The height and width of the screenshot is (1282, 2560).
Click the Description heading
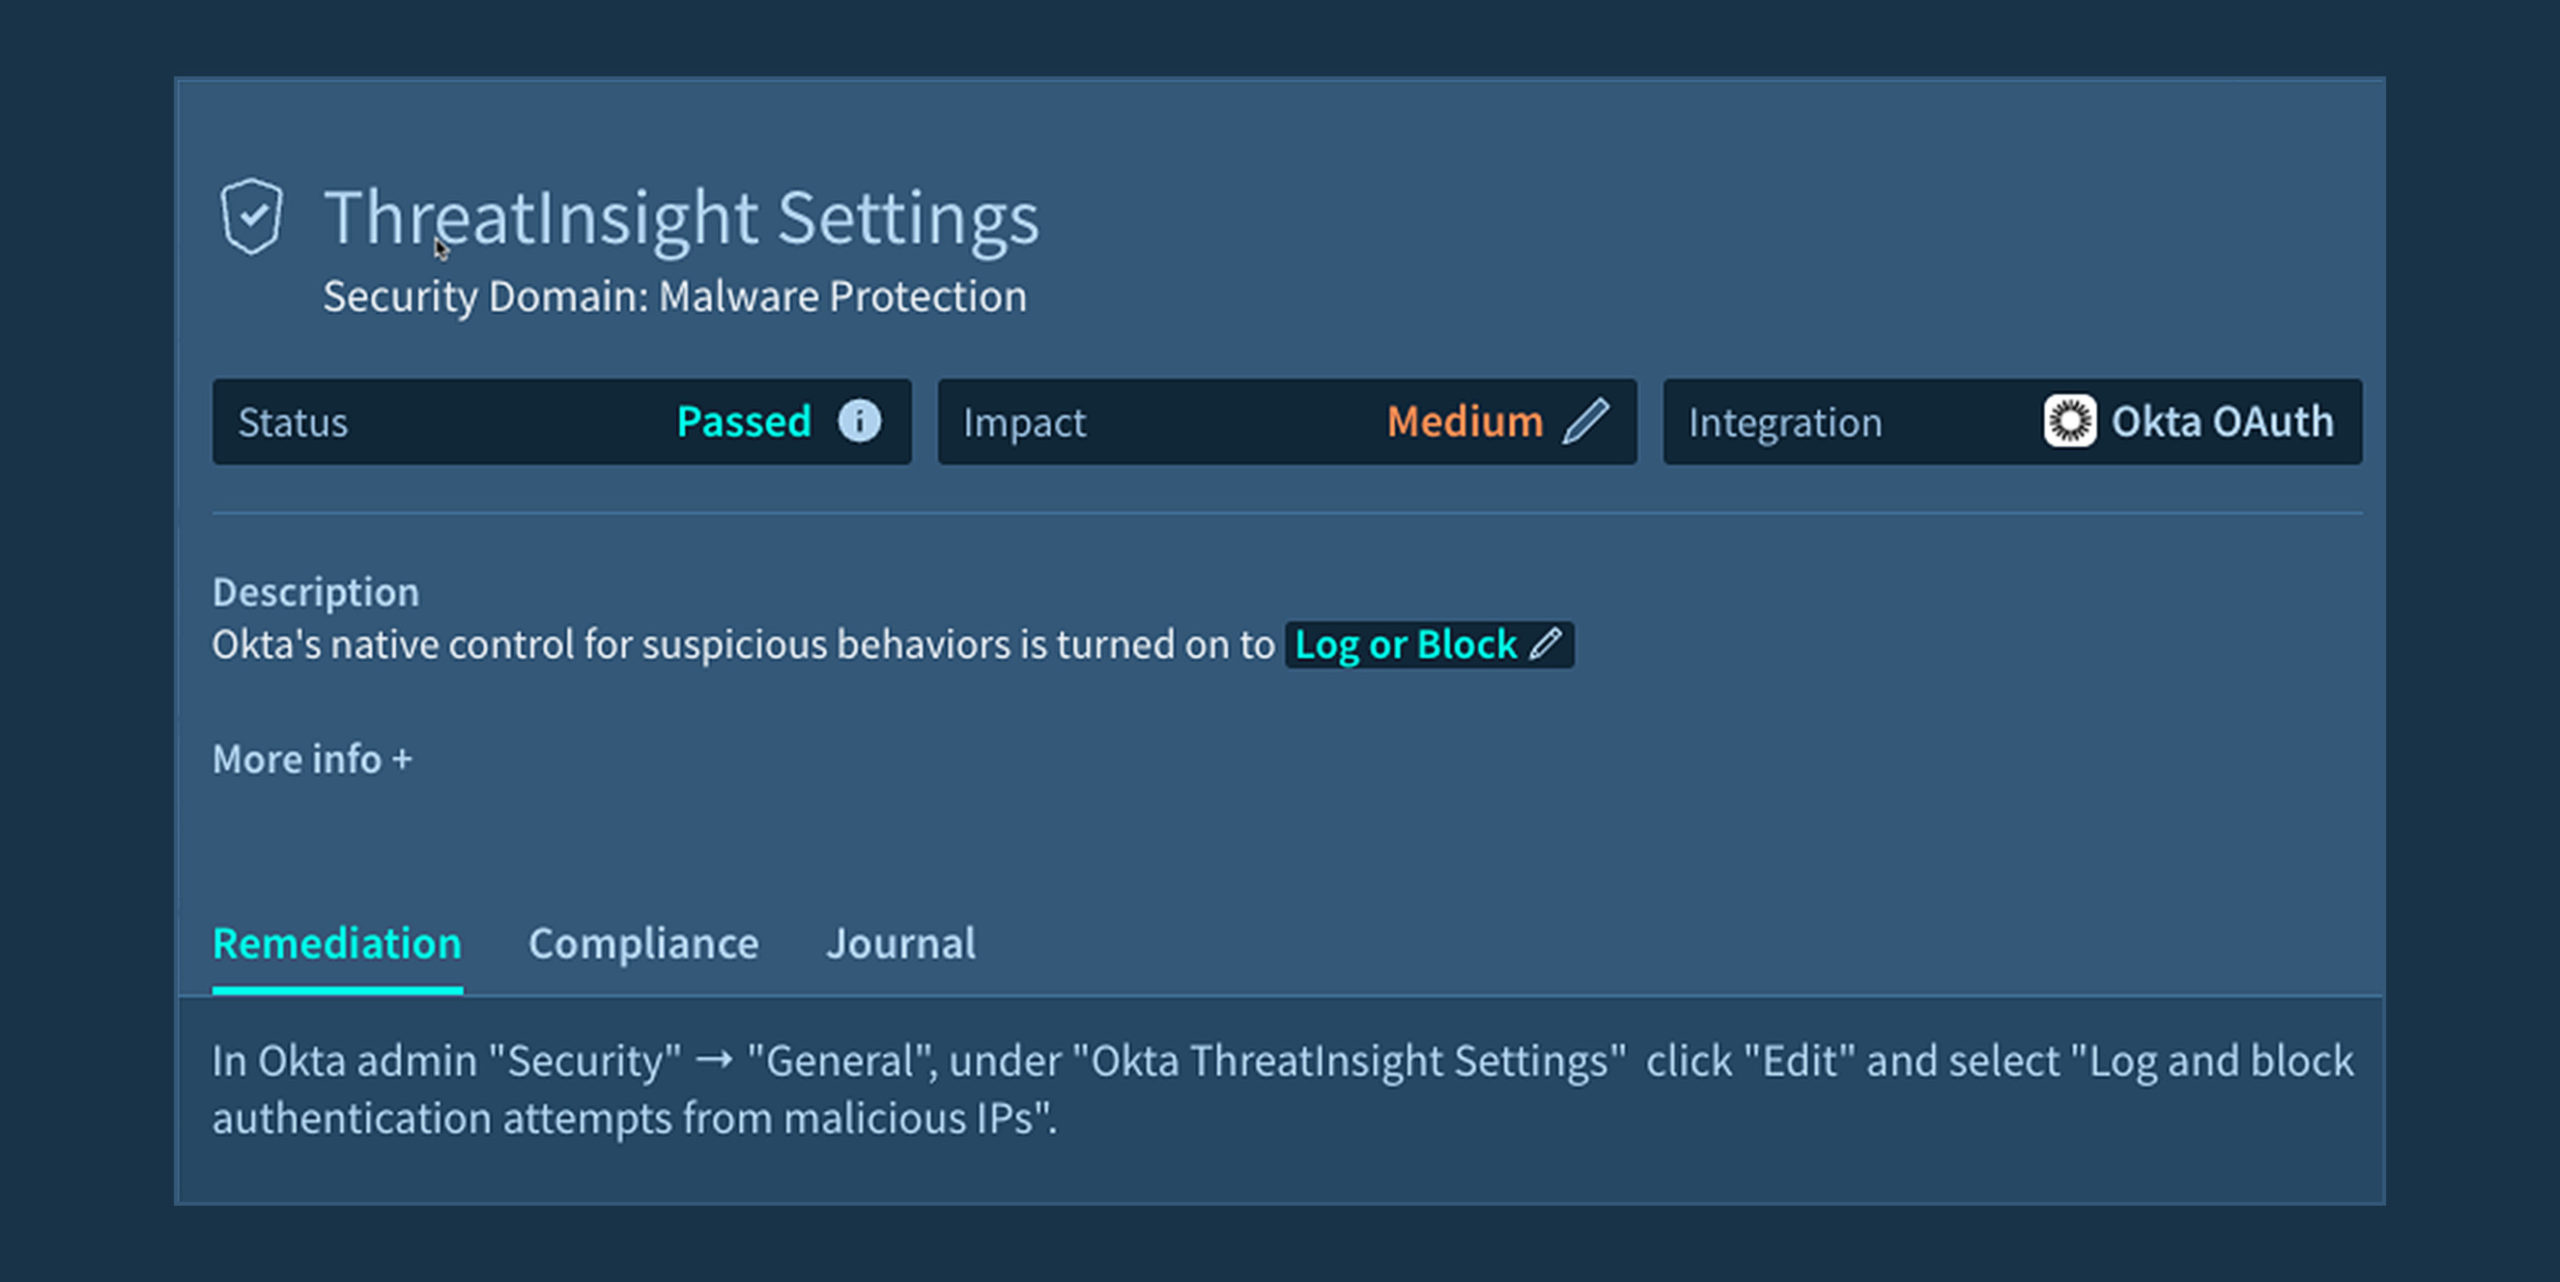pos(316,592)
